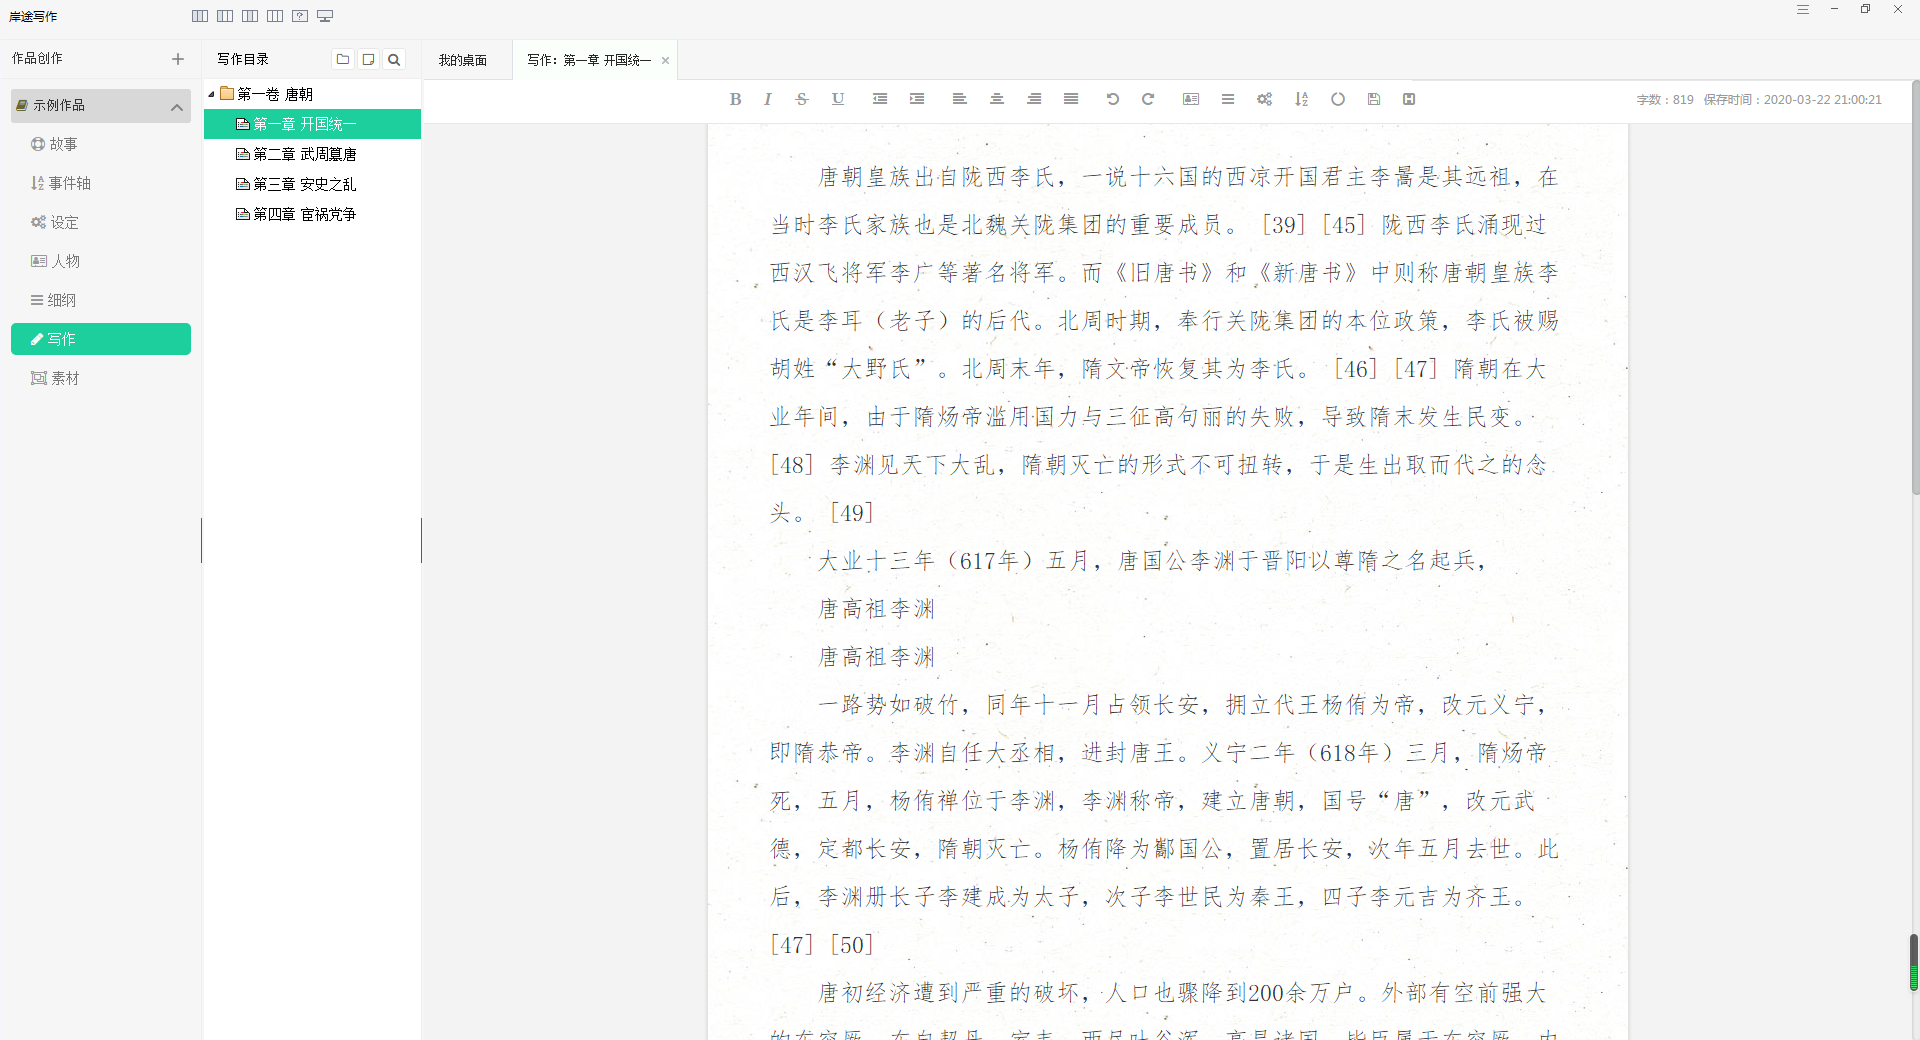Select the A-Z sort icon in the toolbar
This screenshot has height=1040, width=1920.
click(x=1301, y=99)
